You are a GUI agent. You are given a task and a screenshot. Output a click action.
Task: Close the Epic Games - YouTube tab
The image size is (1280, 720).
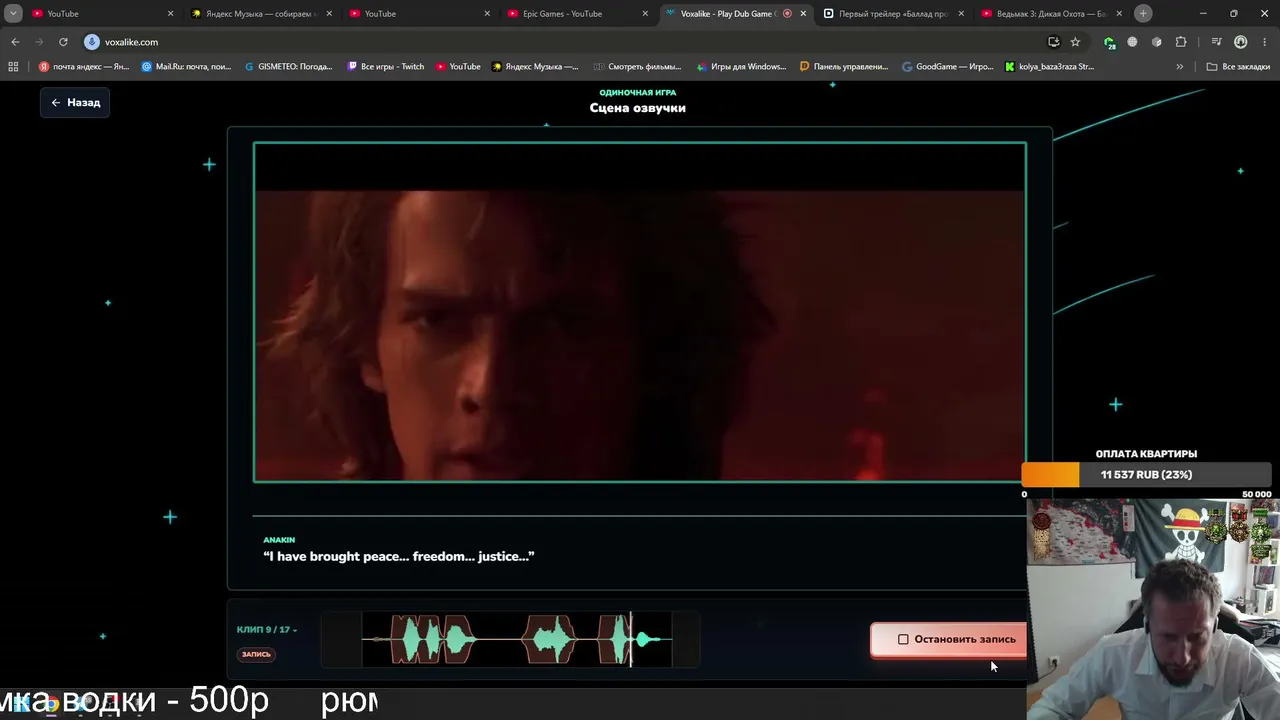click(645, 13)
